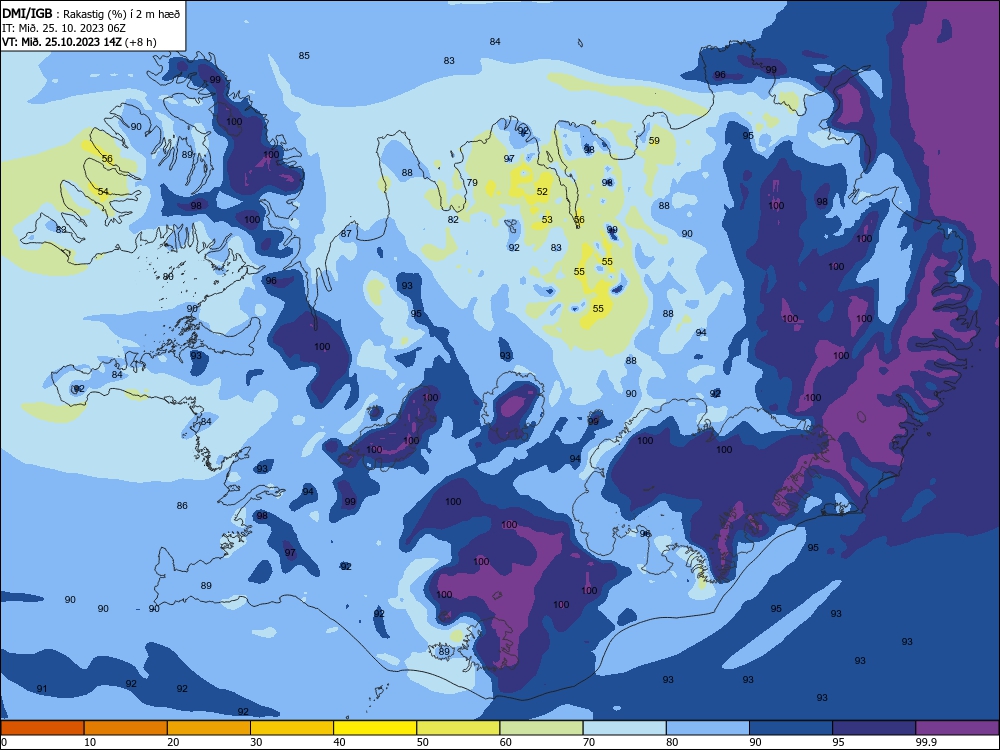Click the map humidity value '54'

click(103, 191)
